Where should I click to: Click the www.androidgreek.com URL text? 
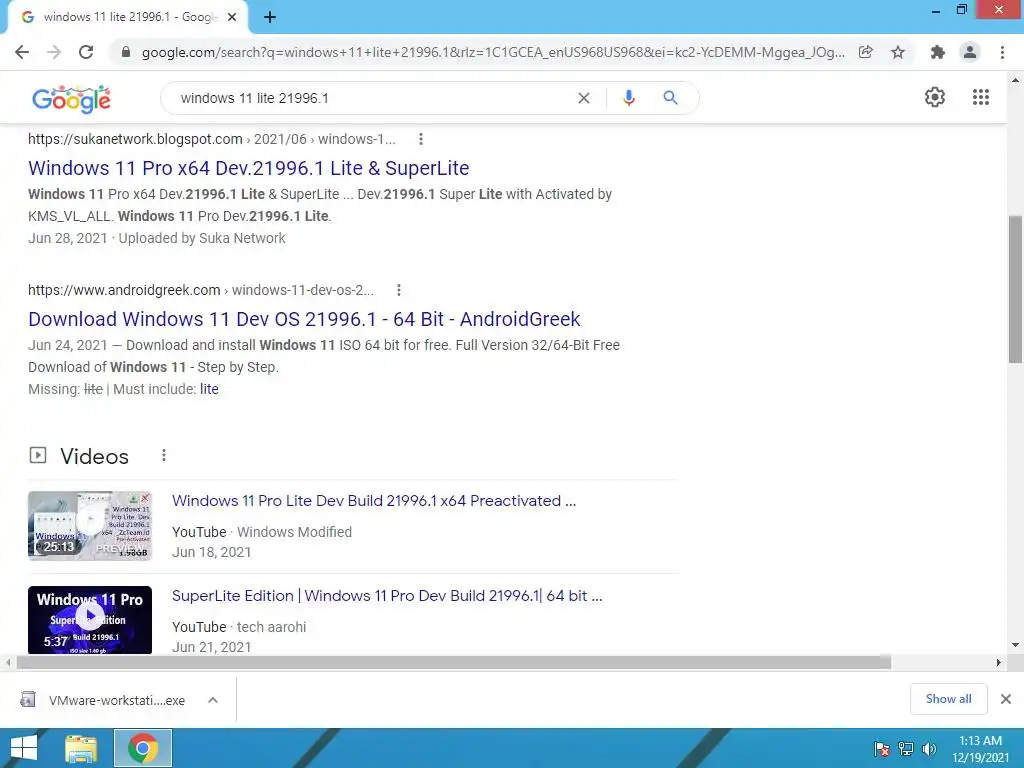tap(124, 290)
